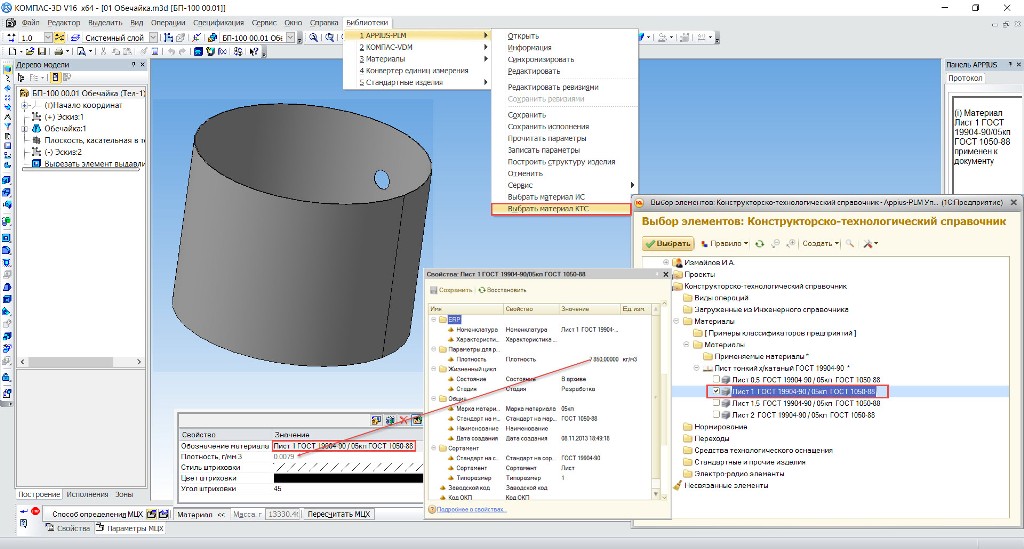Collapse the Сортамент group in properties window

point(434,448)
